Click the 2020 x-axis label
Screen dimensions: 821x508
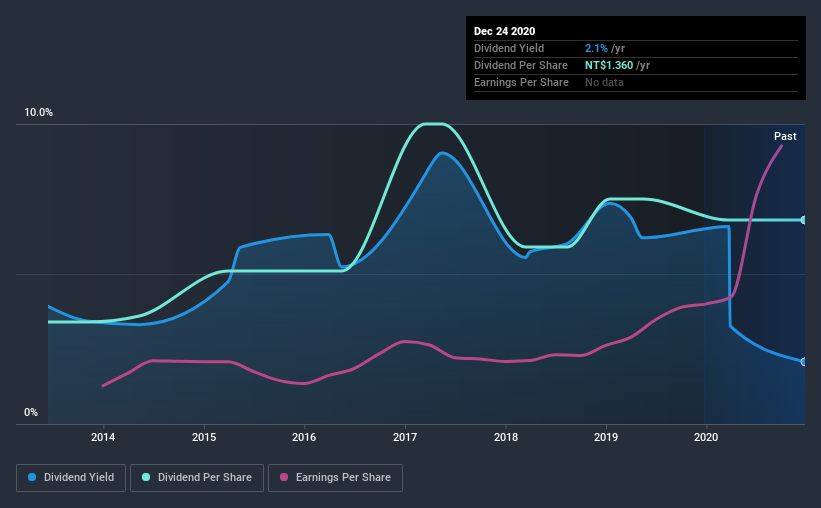706,437
